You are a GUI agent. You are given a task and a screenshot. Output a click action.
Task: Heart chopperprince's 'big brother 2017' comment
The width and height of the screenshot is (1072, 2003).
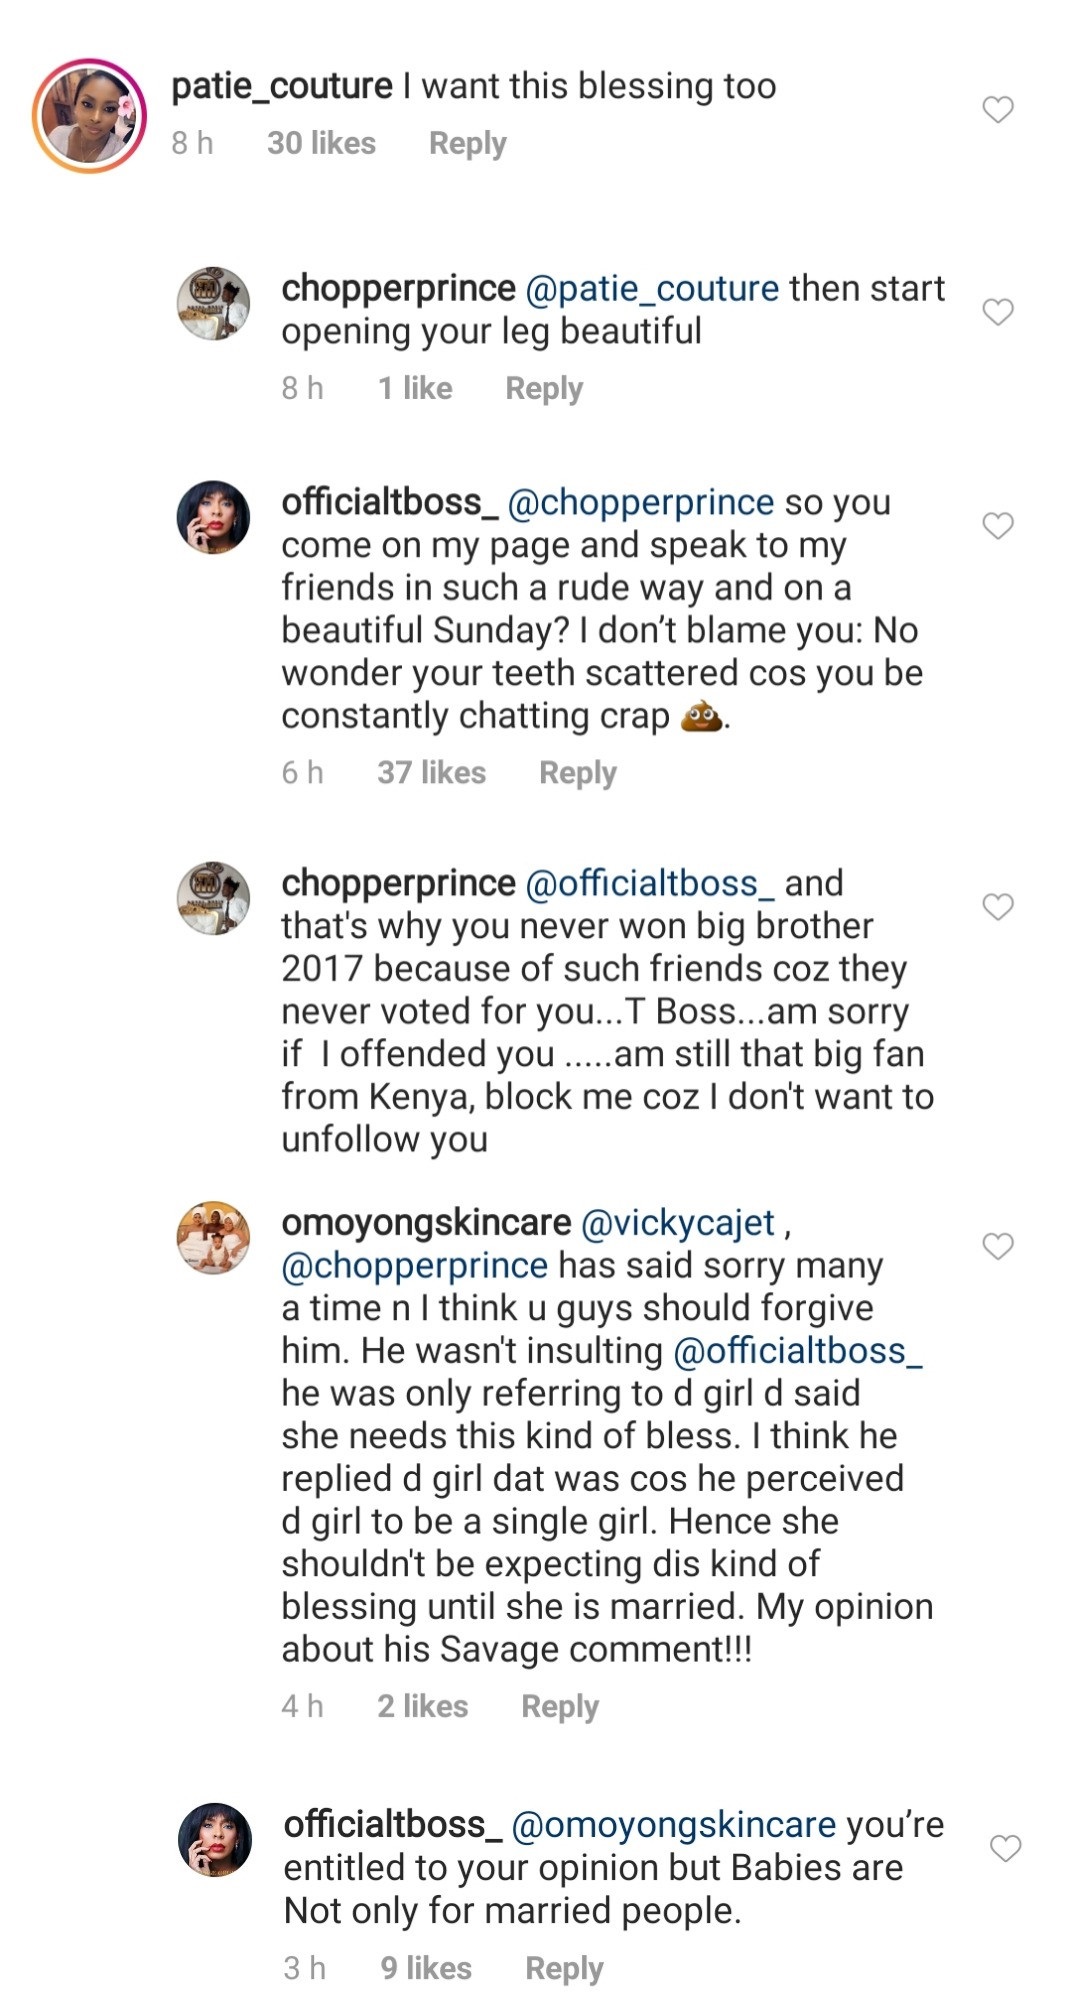point(997,907)
